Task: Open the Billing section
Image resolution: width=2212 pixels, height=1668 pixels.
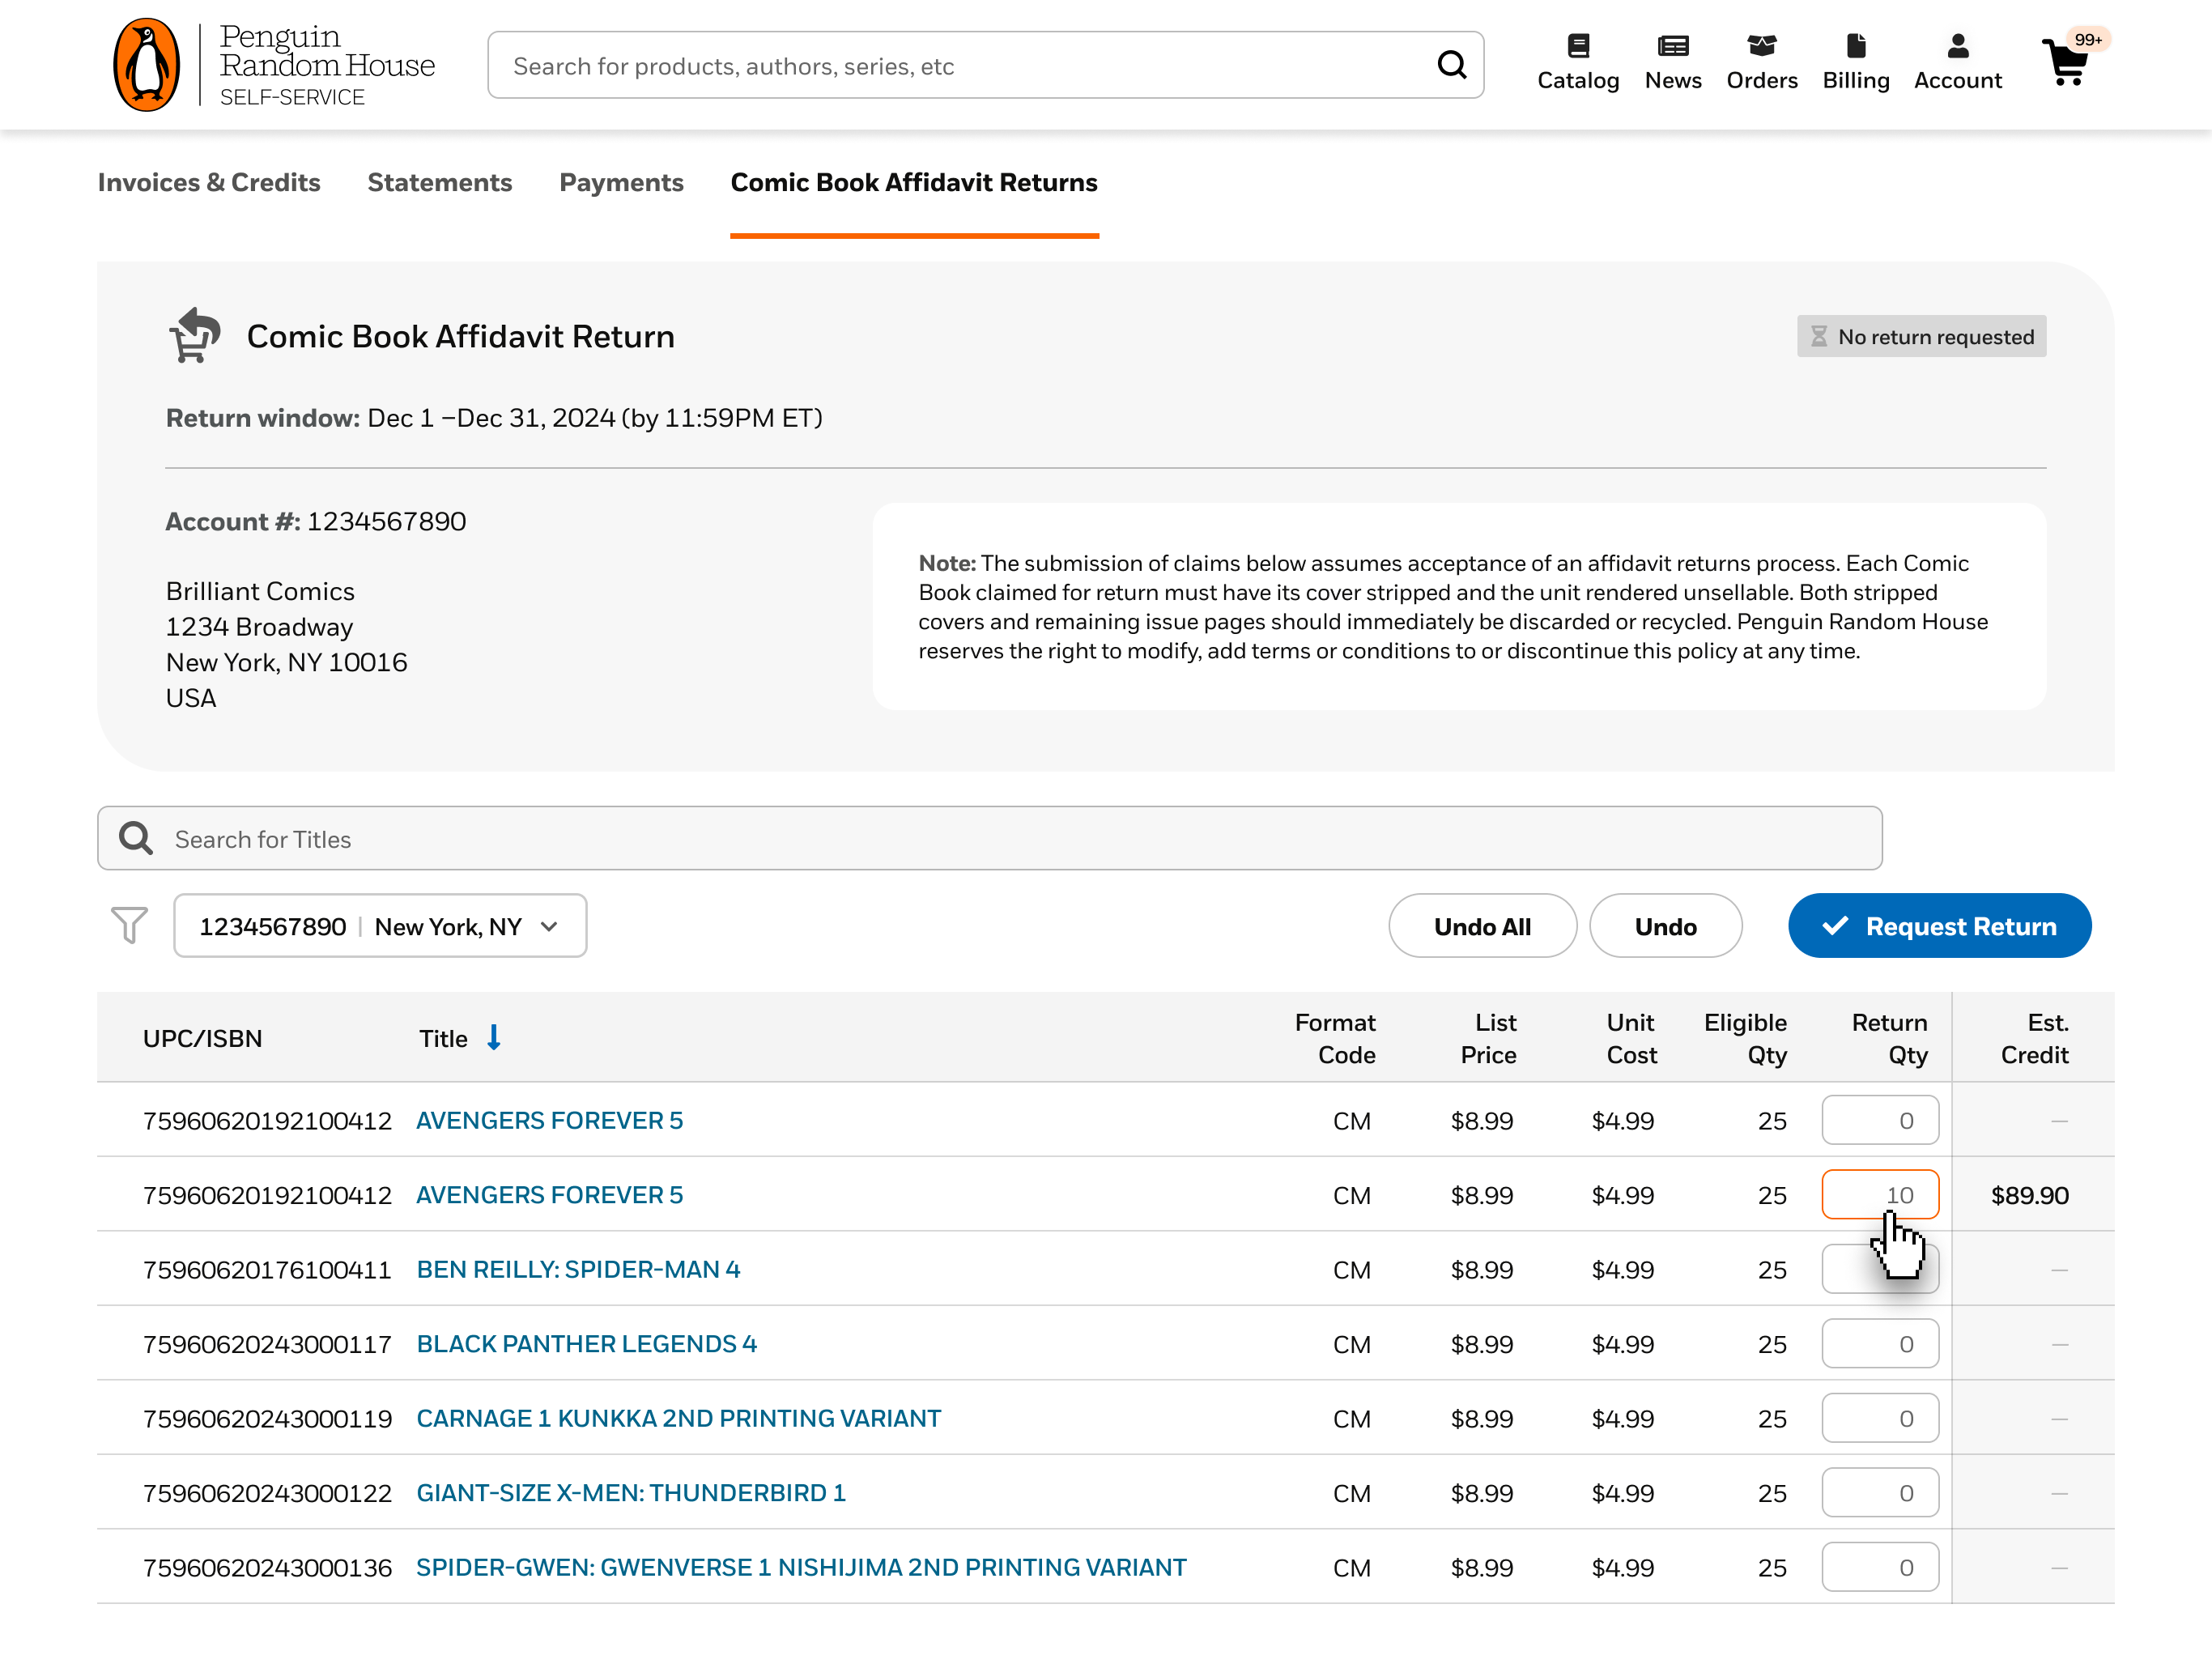Action: coord(1856,63)
